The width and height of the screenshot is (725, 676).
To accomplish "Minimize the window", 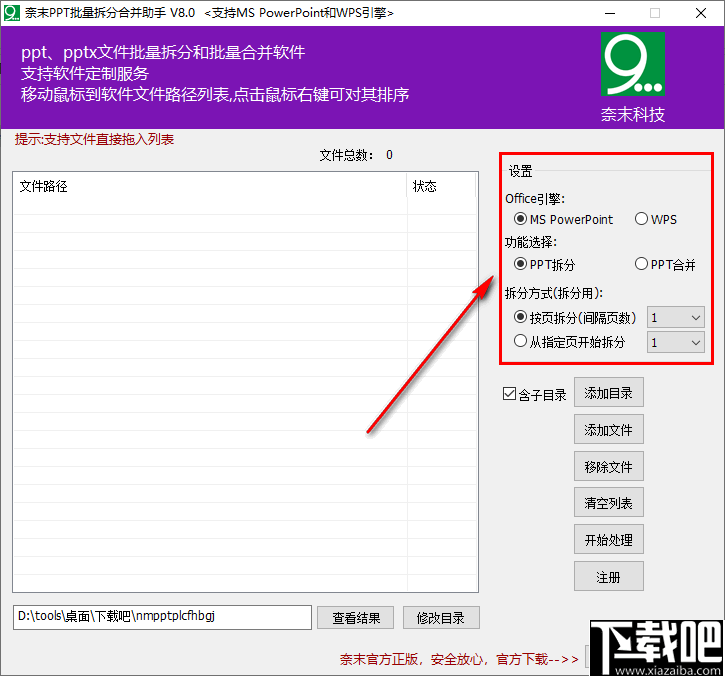I will [610, 13].
